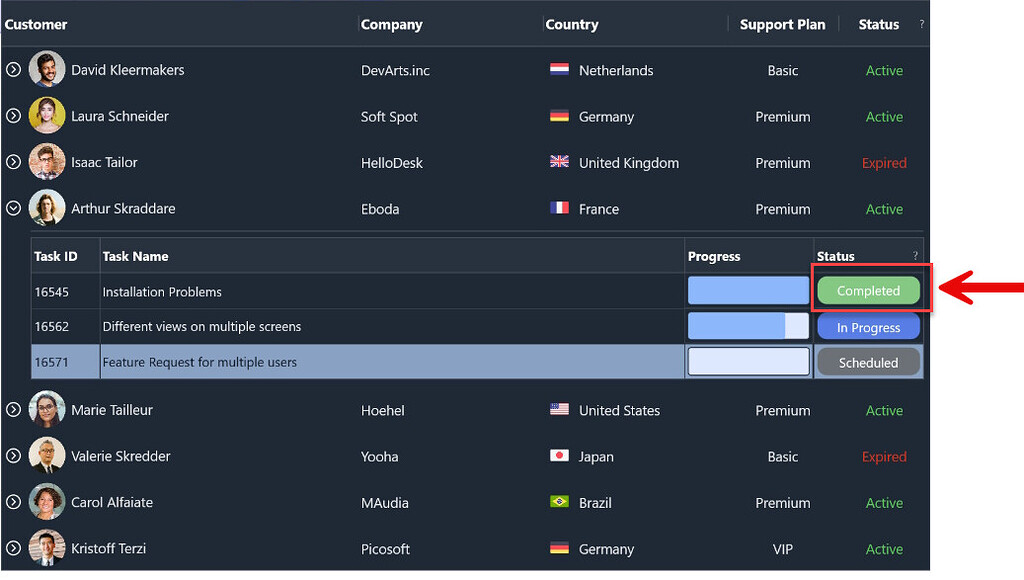Viewport: 1024px width, 580px height.
Task: Click the France flag icon
Action: (559, 208)
